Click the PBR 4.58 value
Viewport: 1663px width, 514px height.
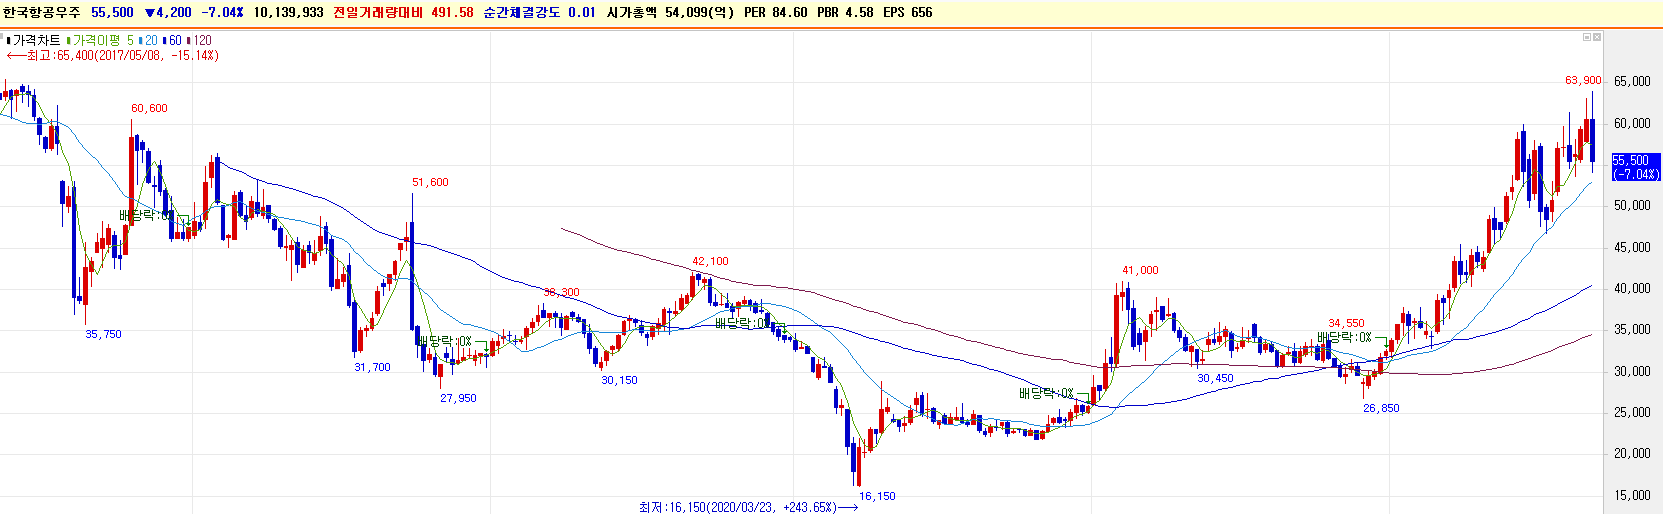point(845,13)
